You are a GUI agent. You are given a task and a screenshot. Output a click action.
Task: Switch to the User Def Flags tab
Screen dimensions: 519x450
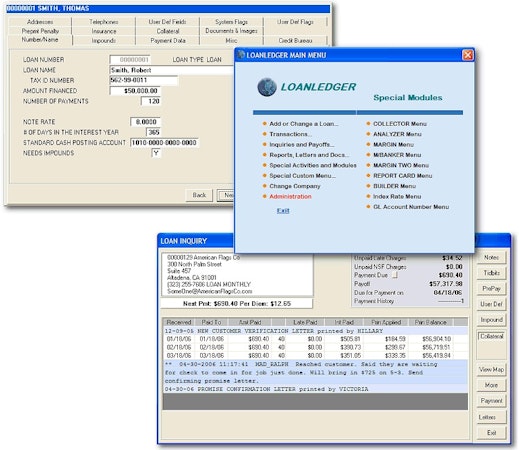tap(295, 22)
